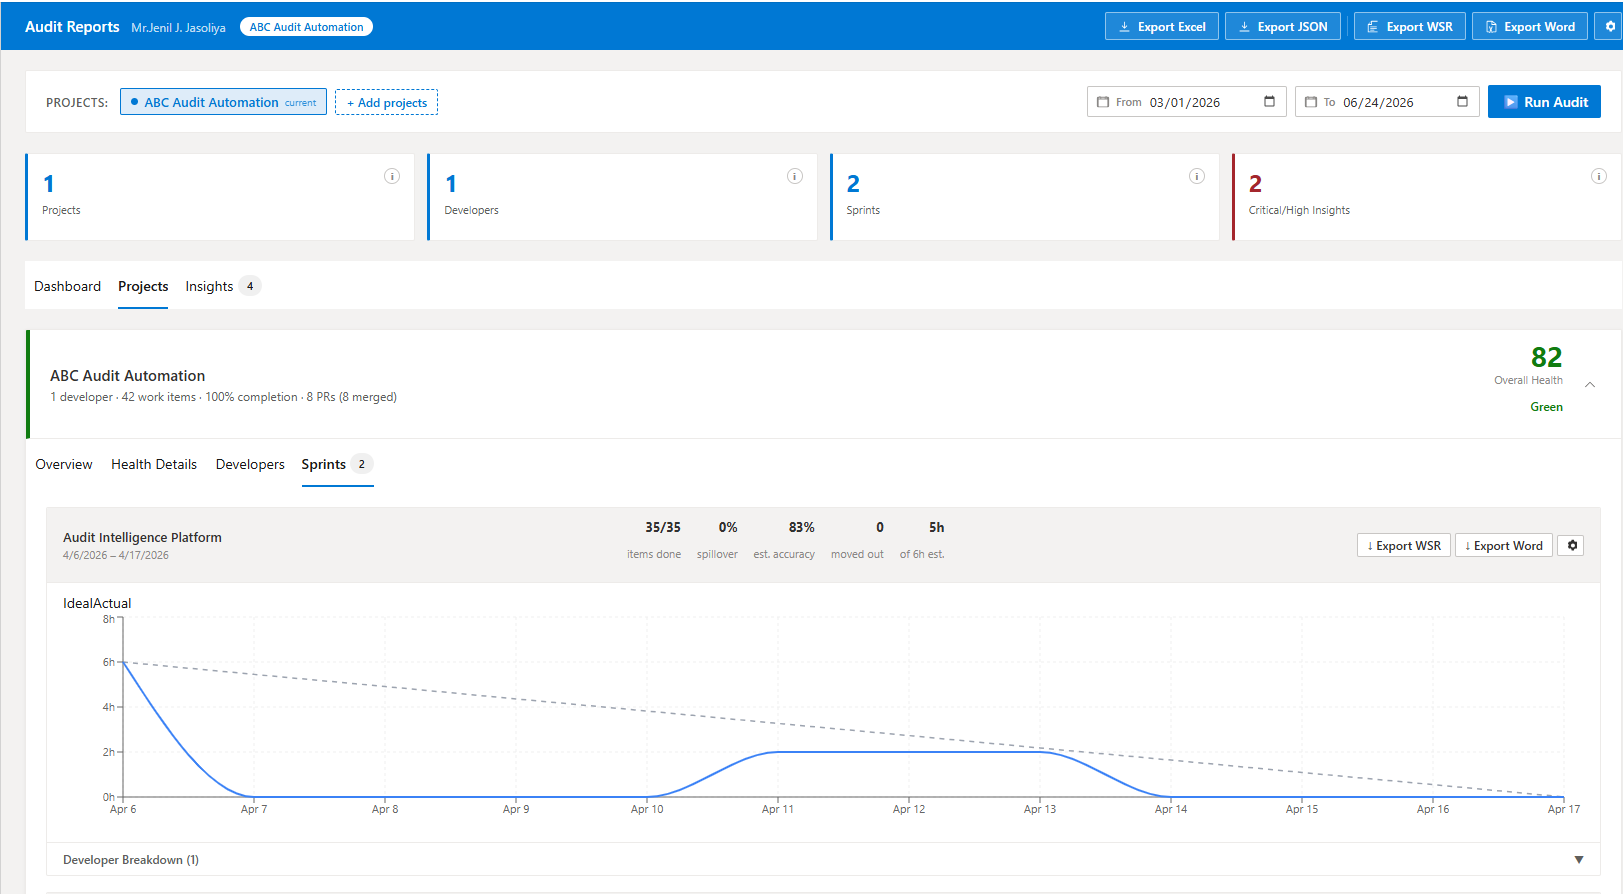Switch to the Dashboard tab
This screenshot has height=894, width=1623.
tap(67, 286)
